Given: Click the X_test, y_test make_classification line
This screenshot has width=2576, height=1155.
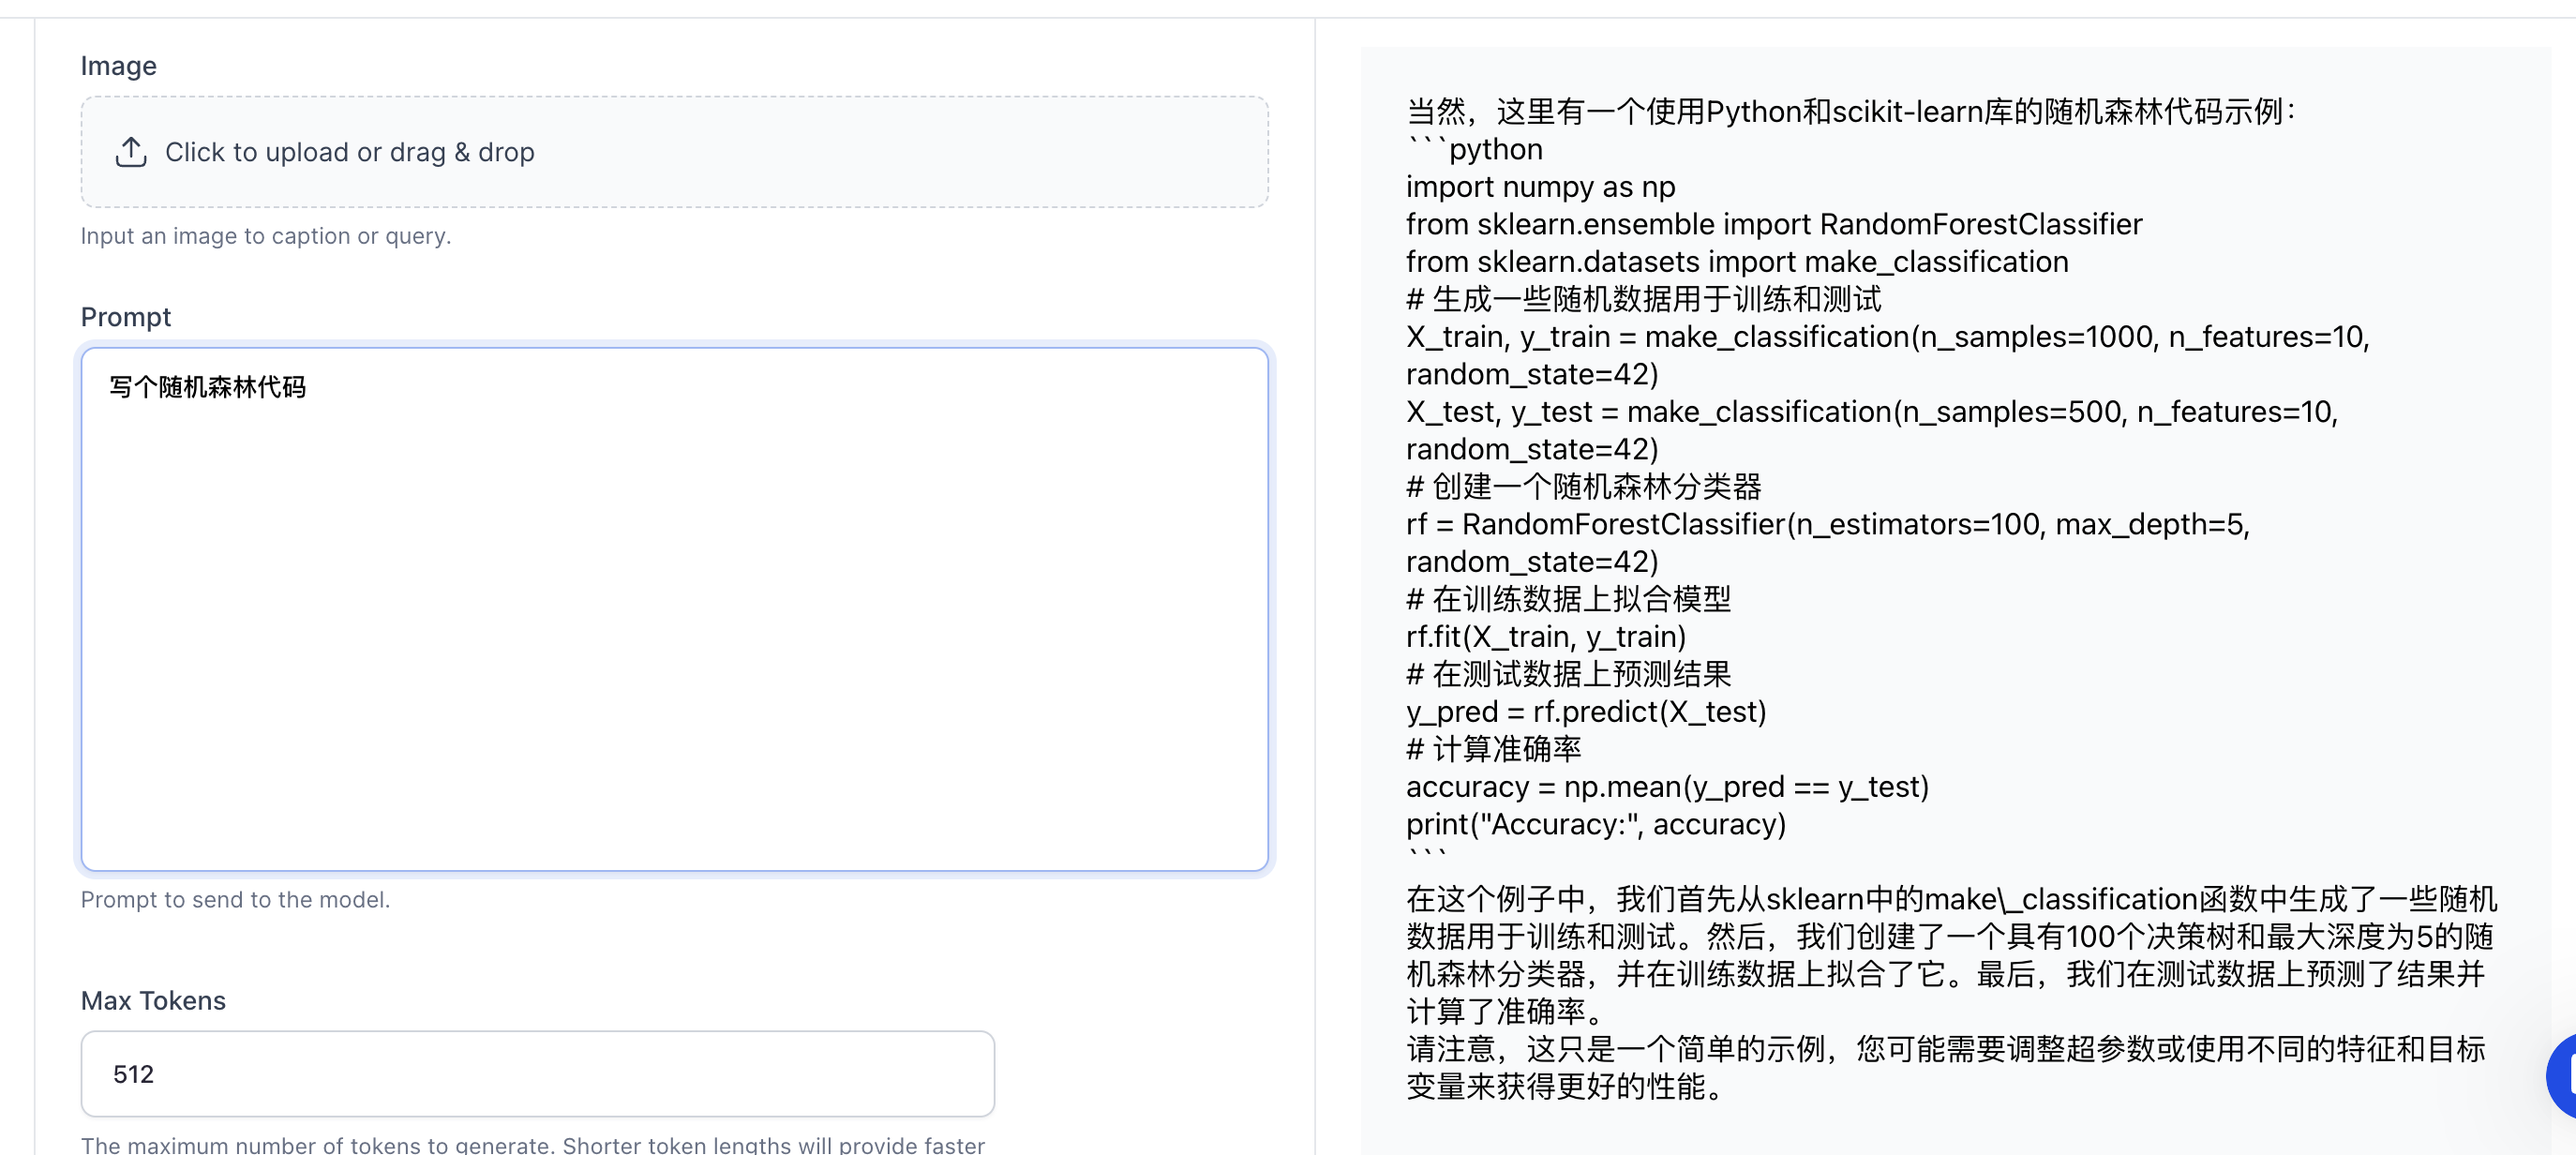Looking at the screenshot, I should 1871,431.
